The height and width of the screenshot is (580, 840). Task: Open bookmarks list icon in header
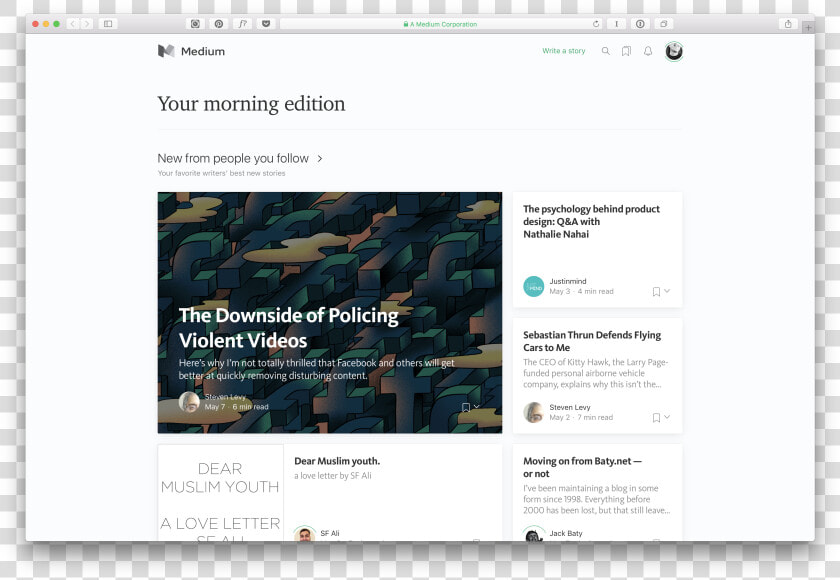[626, 51]
